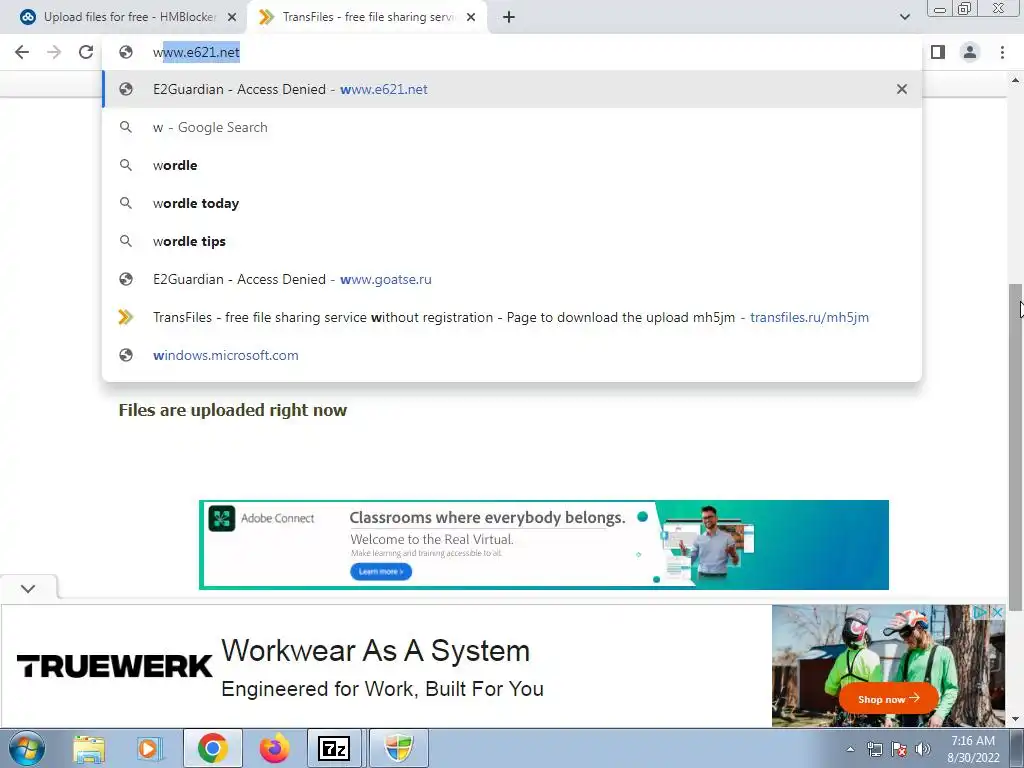The height and width of the screenshot is (768, 1024).
Task: Click the TransFiles arrow icon in suggestions
Action: [125, 317]
